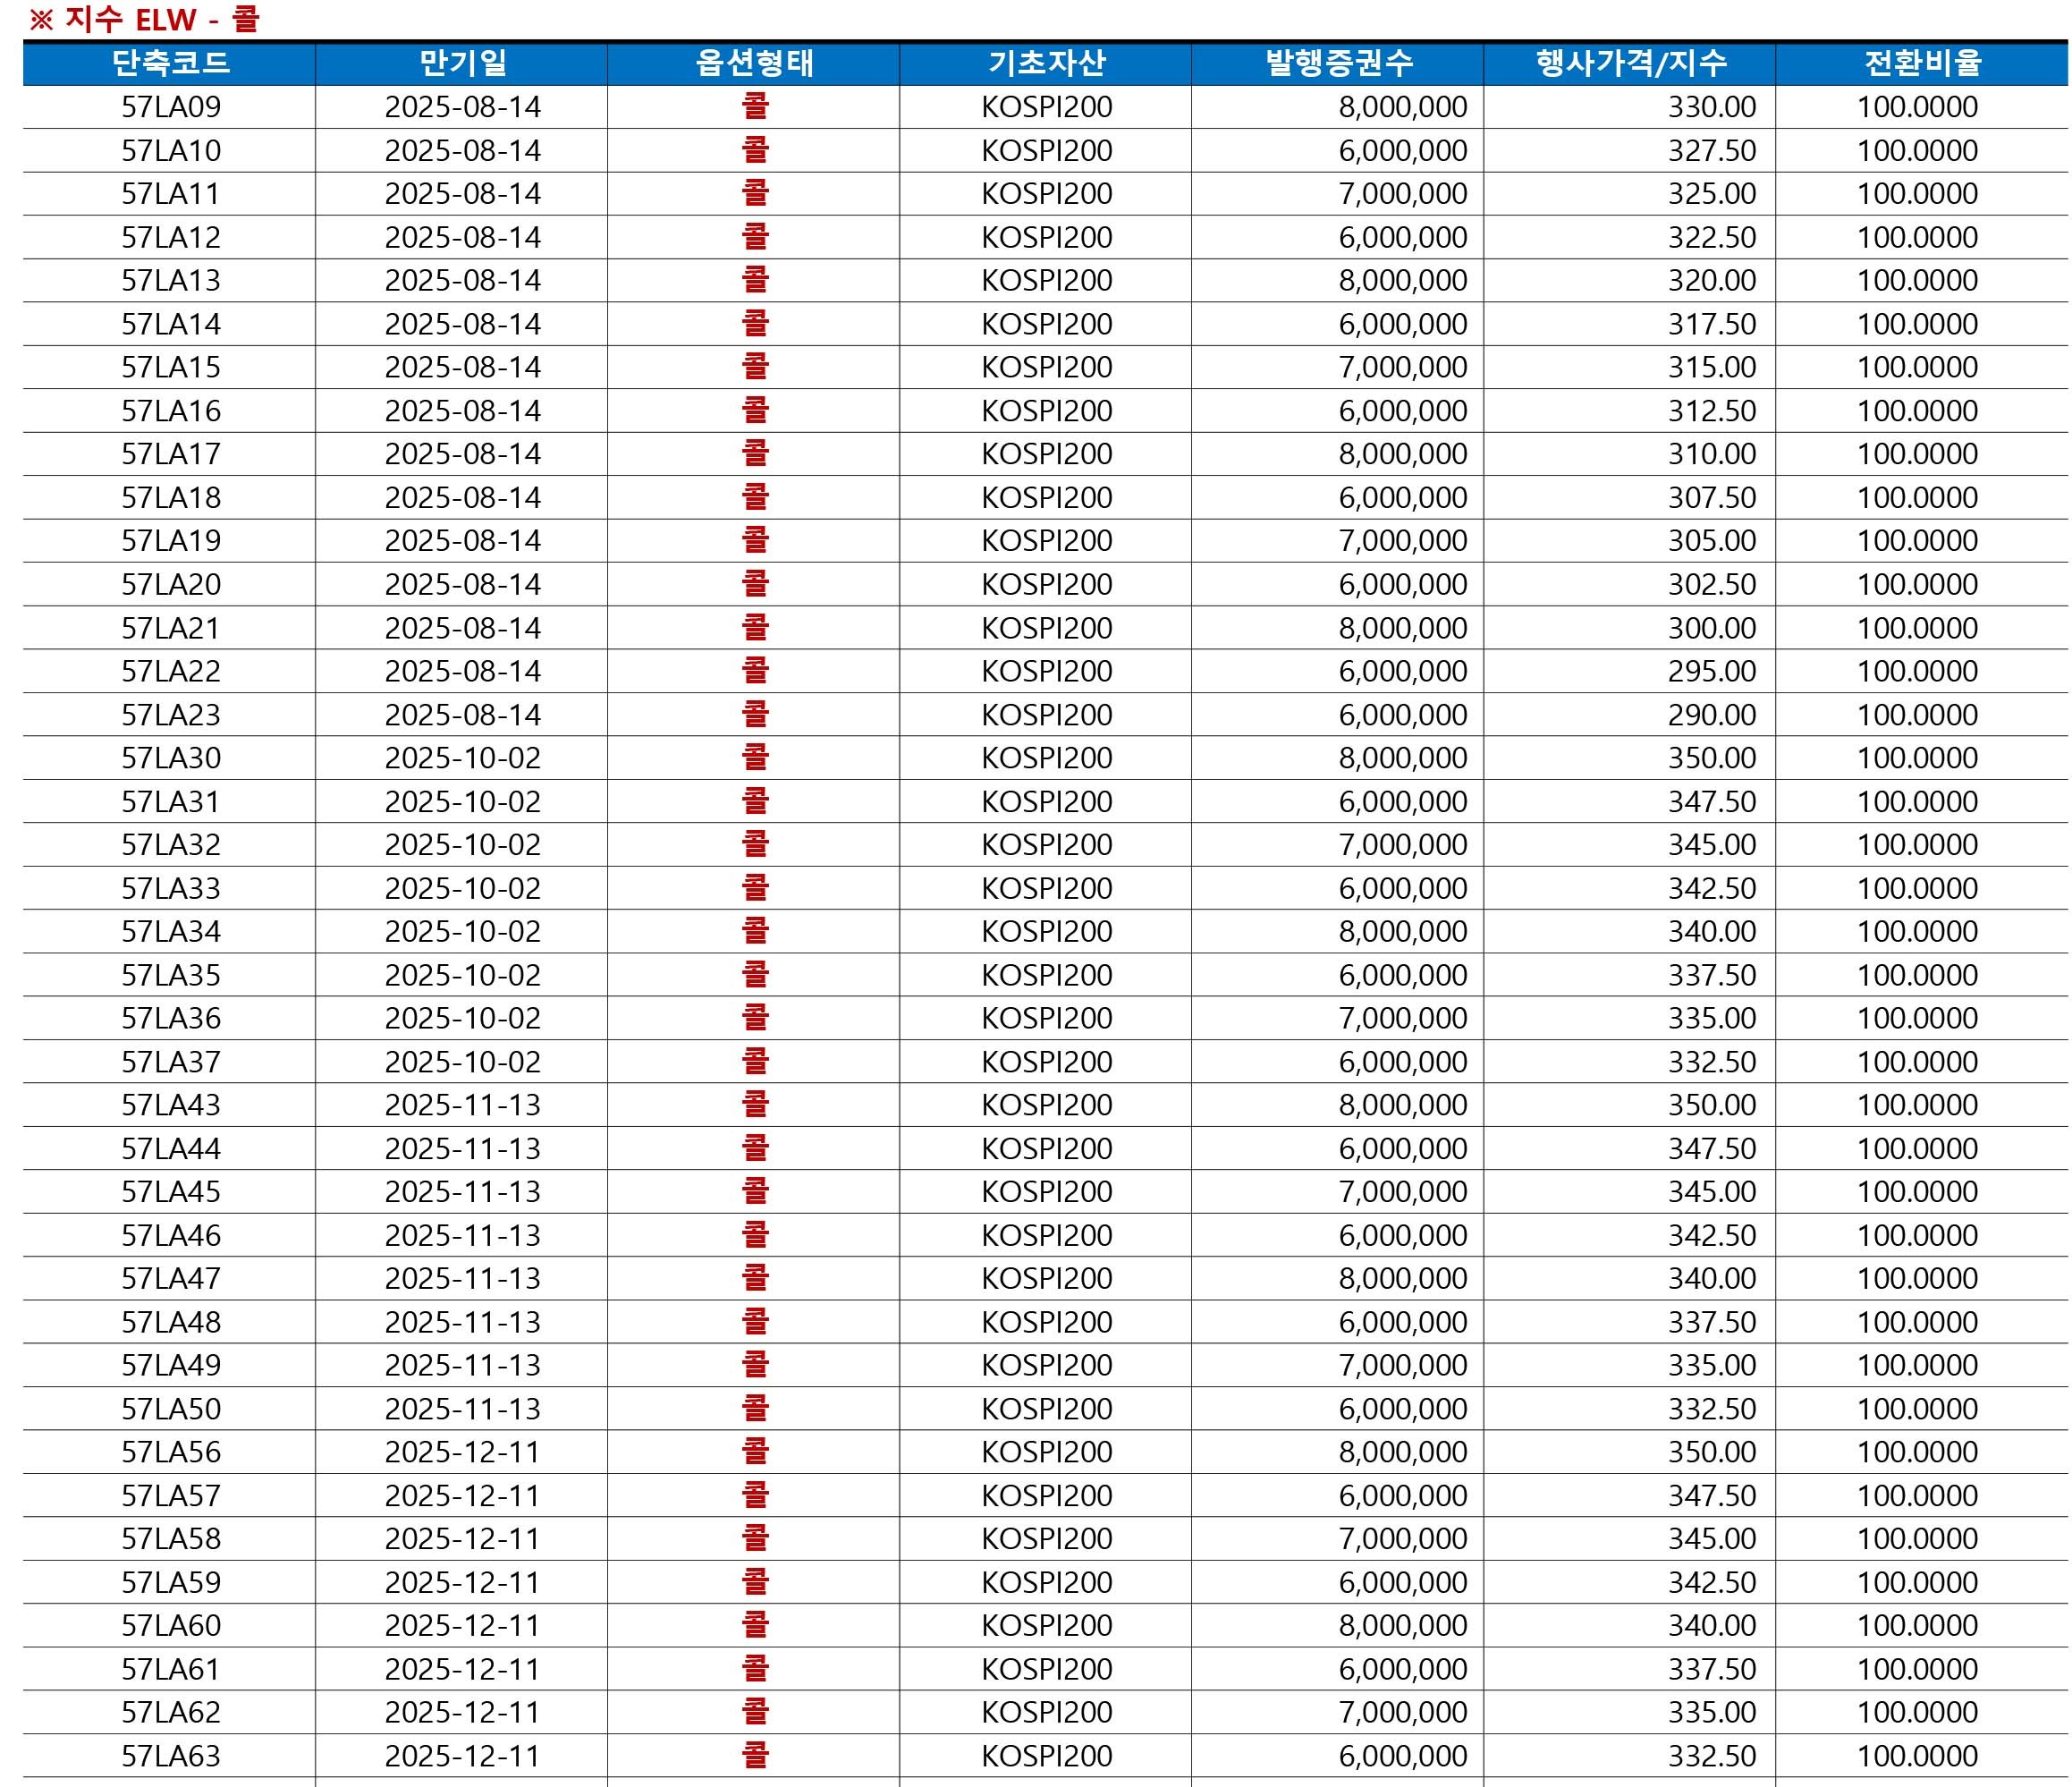Image resolution: width=2072 pixels, height=1787 pixels.
Task: Select code cell 57LA34
Action: [171, 932]
